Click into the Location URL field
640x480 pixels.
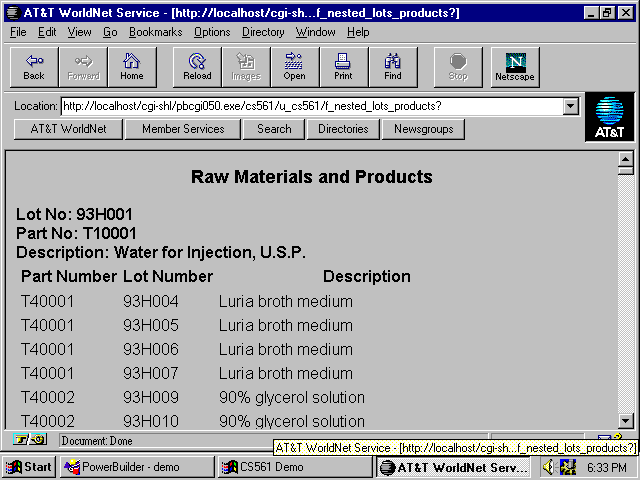click(312, 106)
